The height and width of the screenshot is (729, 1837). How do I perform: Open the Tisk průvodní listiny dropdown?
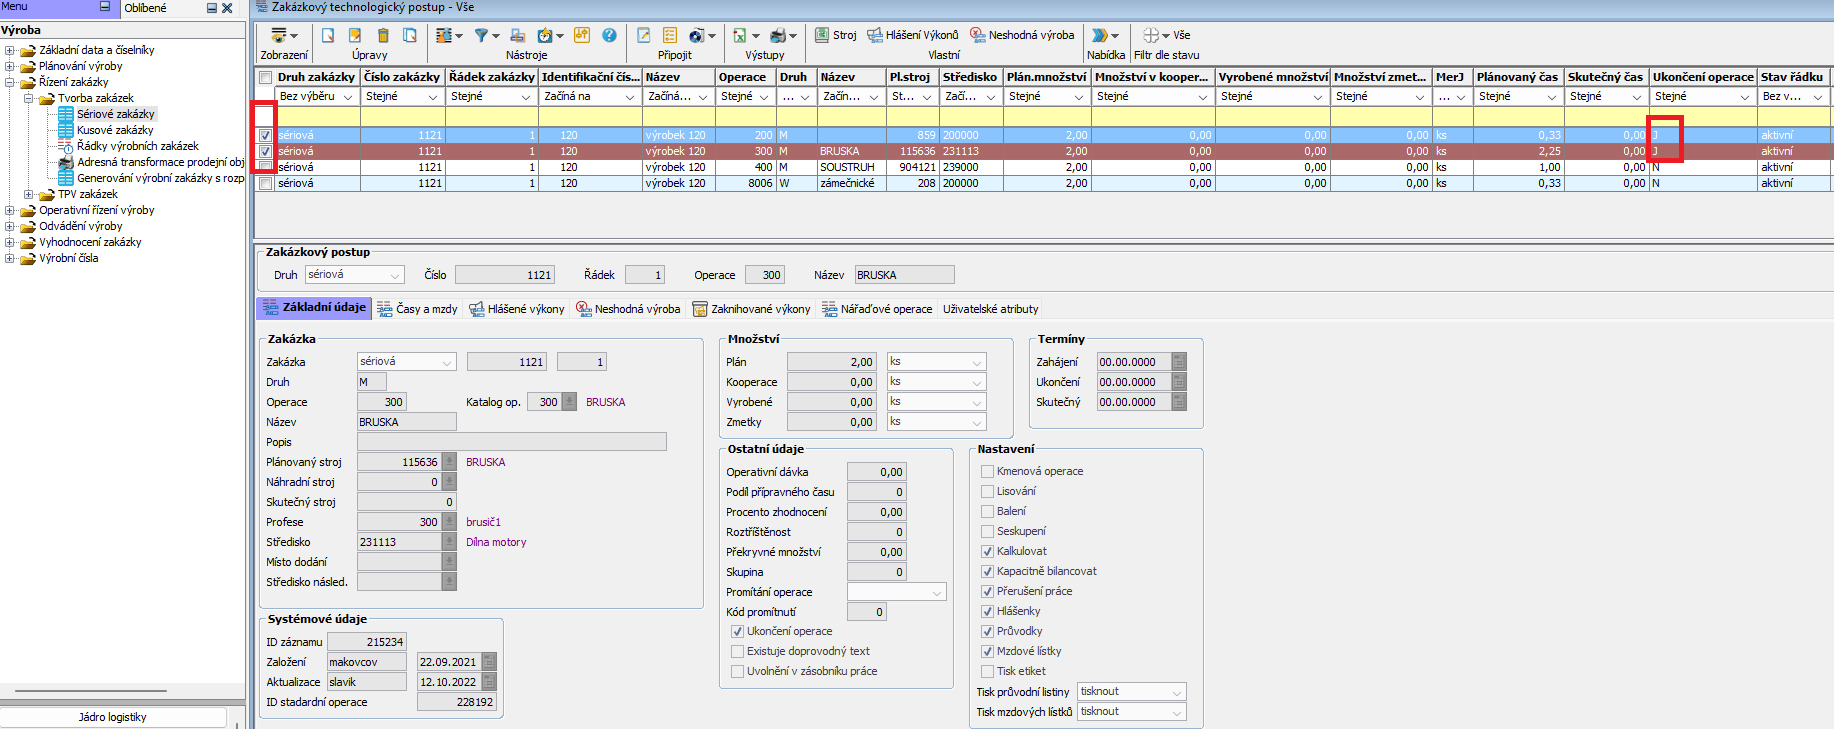click(x=1177, y=692)
